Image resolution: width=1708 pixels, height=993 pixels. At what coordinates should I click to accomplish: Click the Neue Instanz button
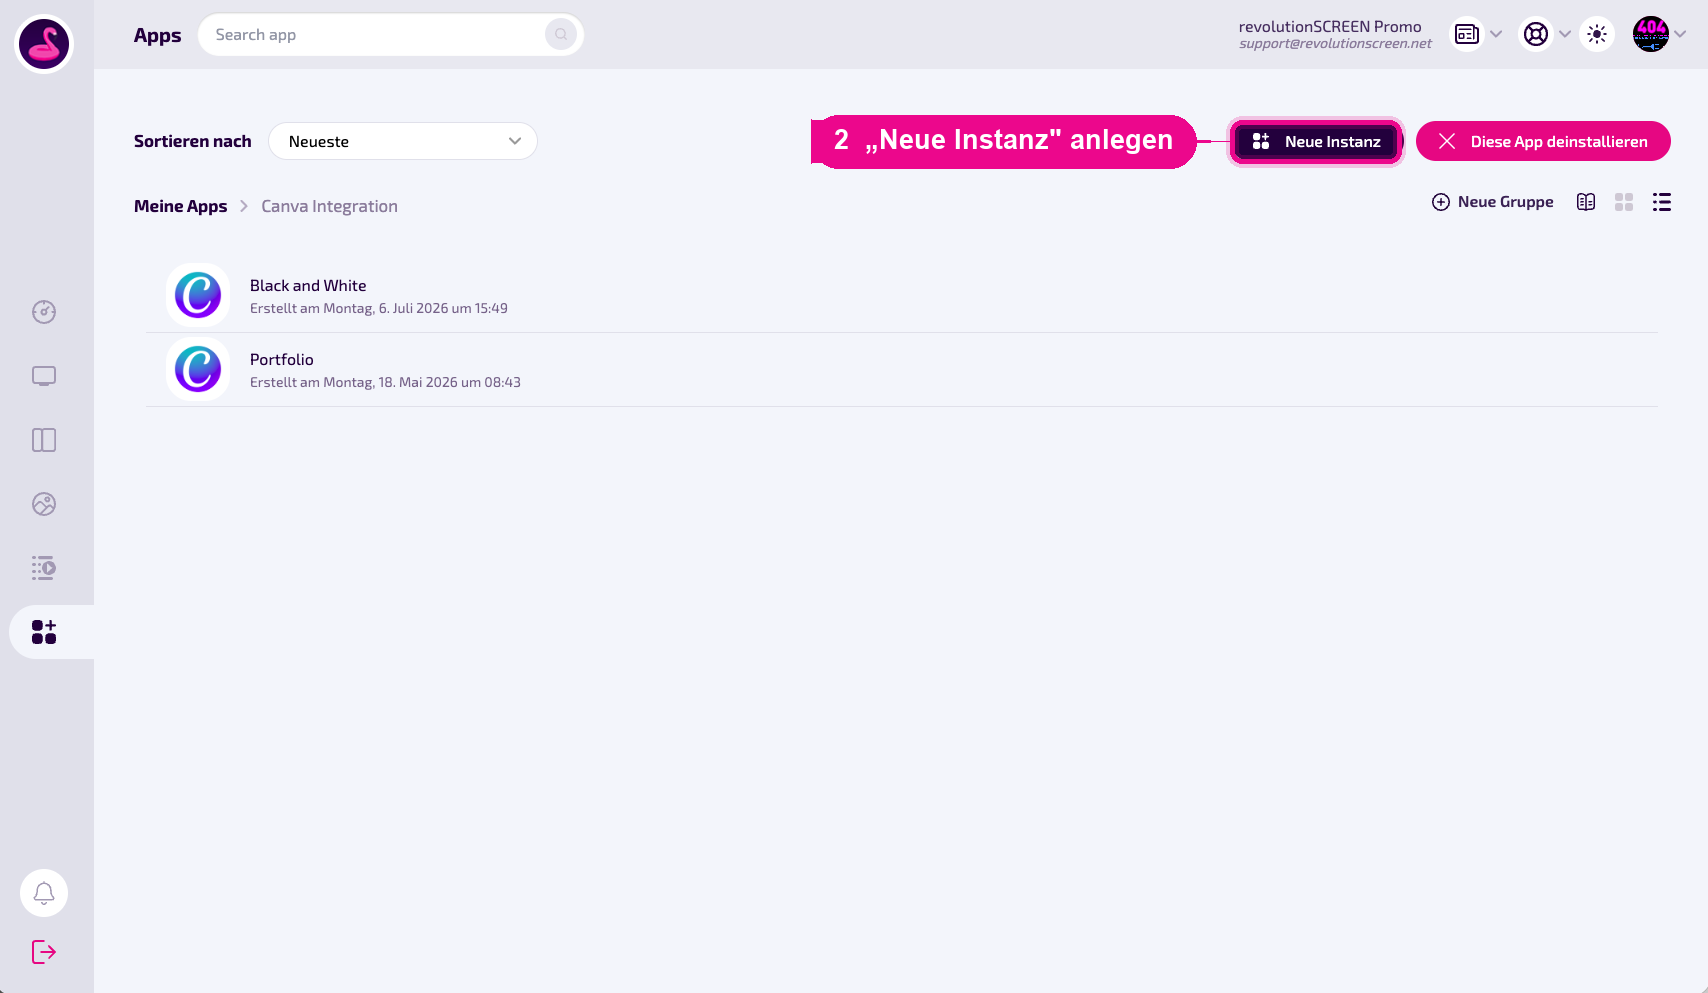click(x=1316, y=141)
